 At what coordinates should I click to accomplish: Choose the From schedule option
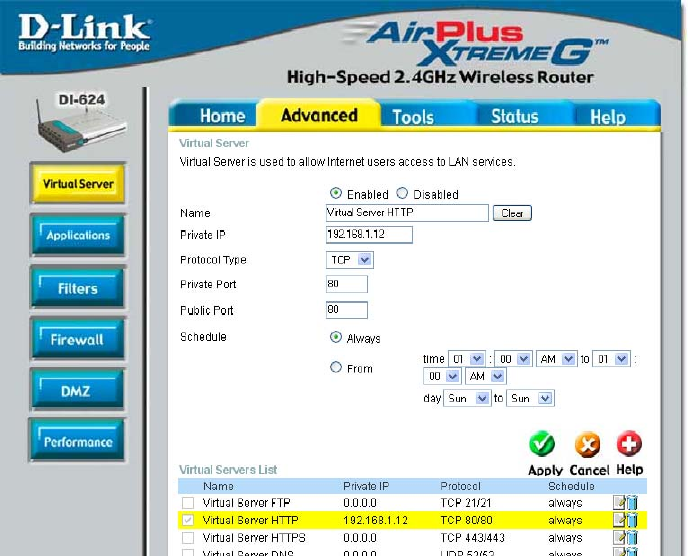pos(336,367)
